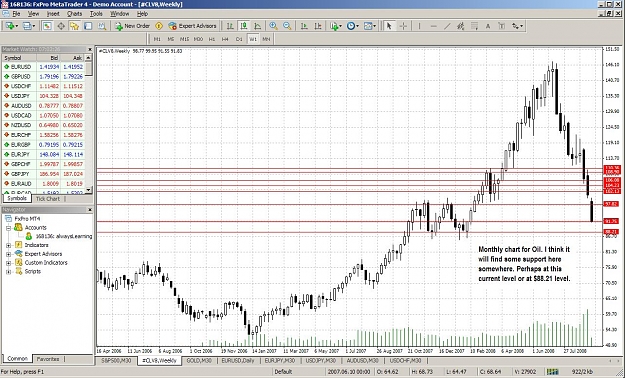Open the Arrows drawing dropdown
Viewport: 625px width, 378px height.
517,26
